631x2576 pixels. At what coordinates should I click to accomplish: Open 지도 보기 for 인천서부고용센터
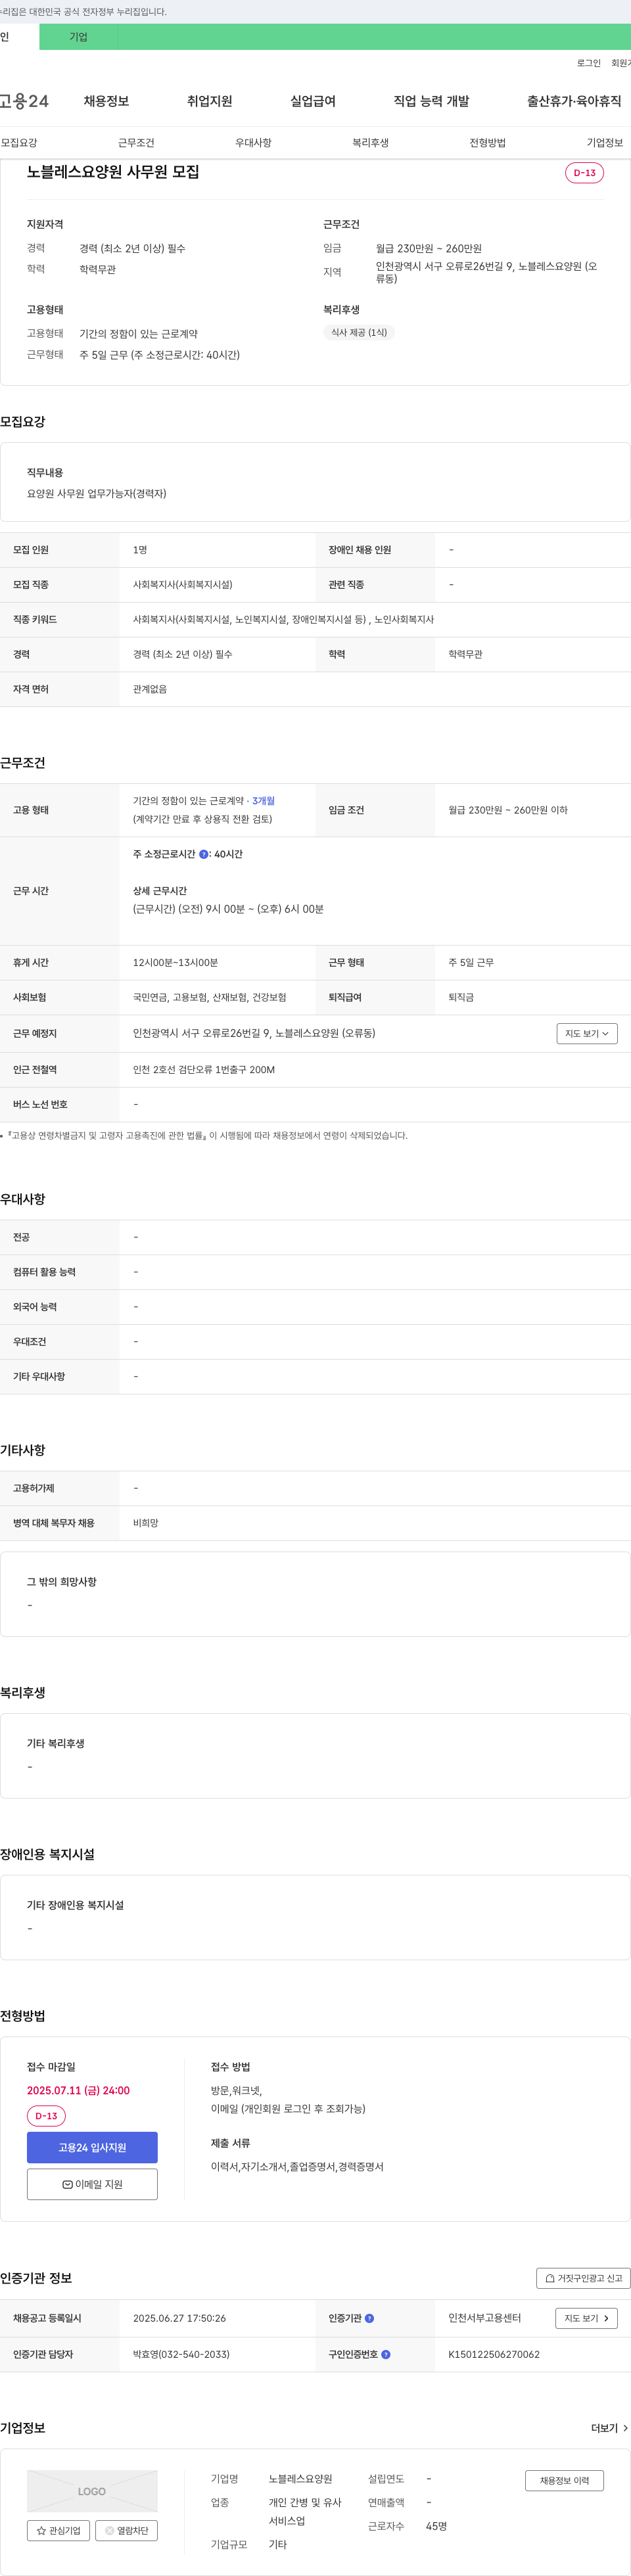586,2318
